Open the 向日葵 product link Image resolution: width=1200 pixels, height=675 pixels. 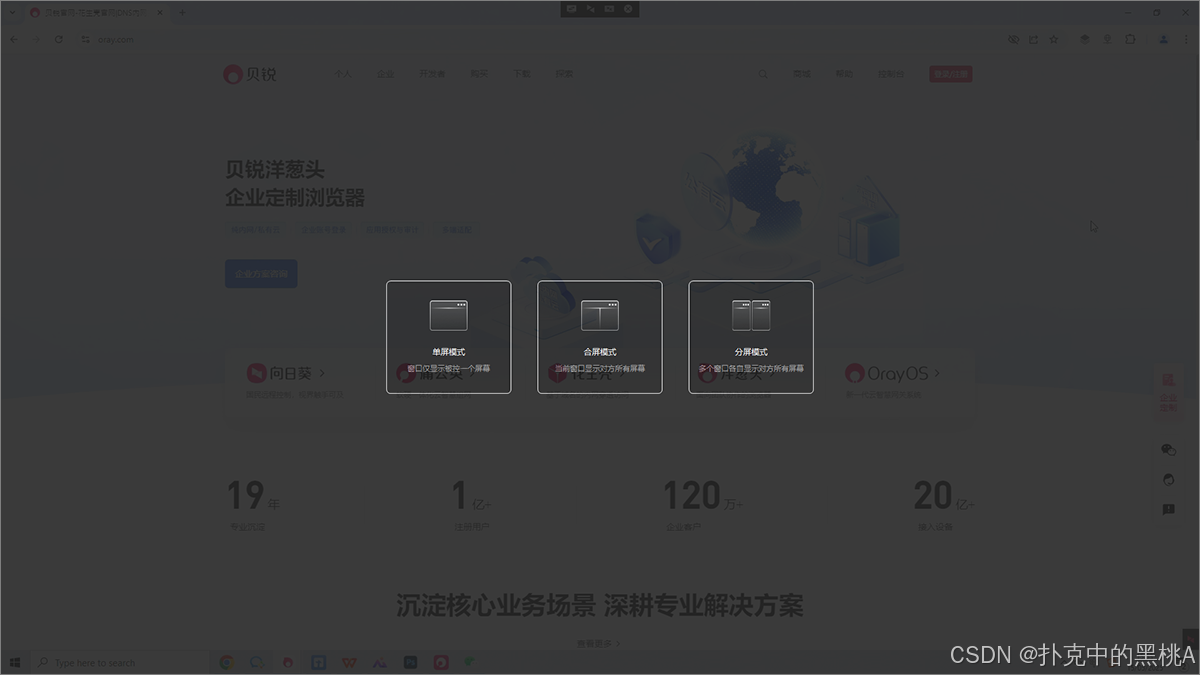click(x=286, y=373)
